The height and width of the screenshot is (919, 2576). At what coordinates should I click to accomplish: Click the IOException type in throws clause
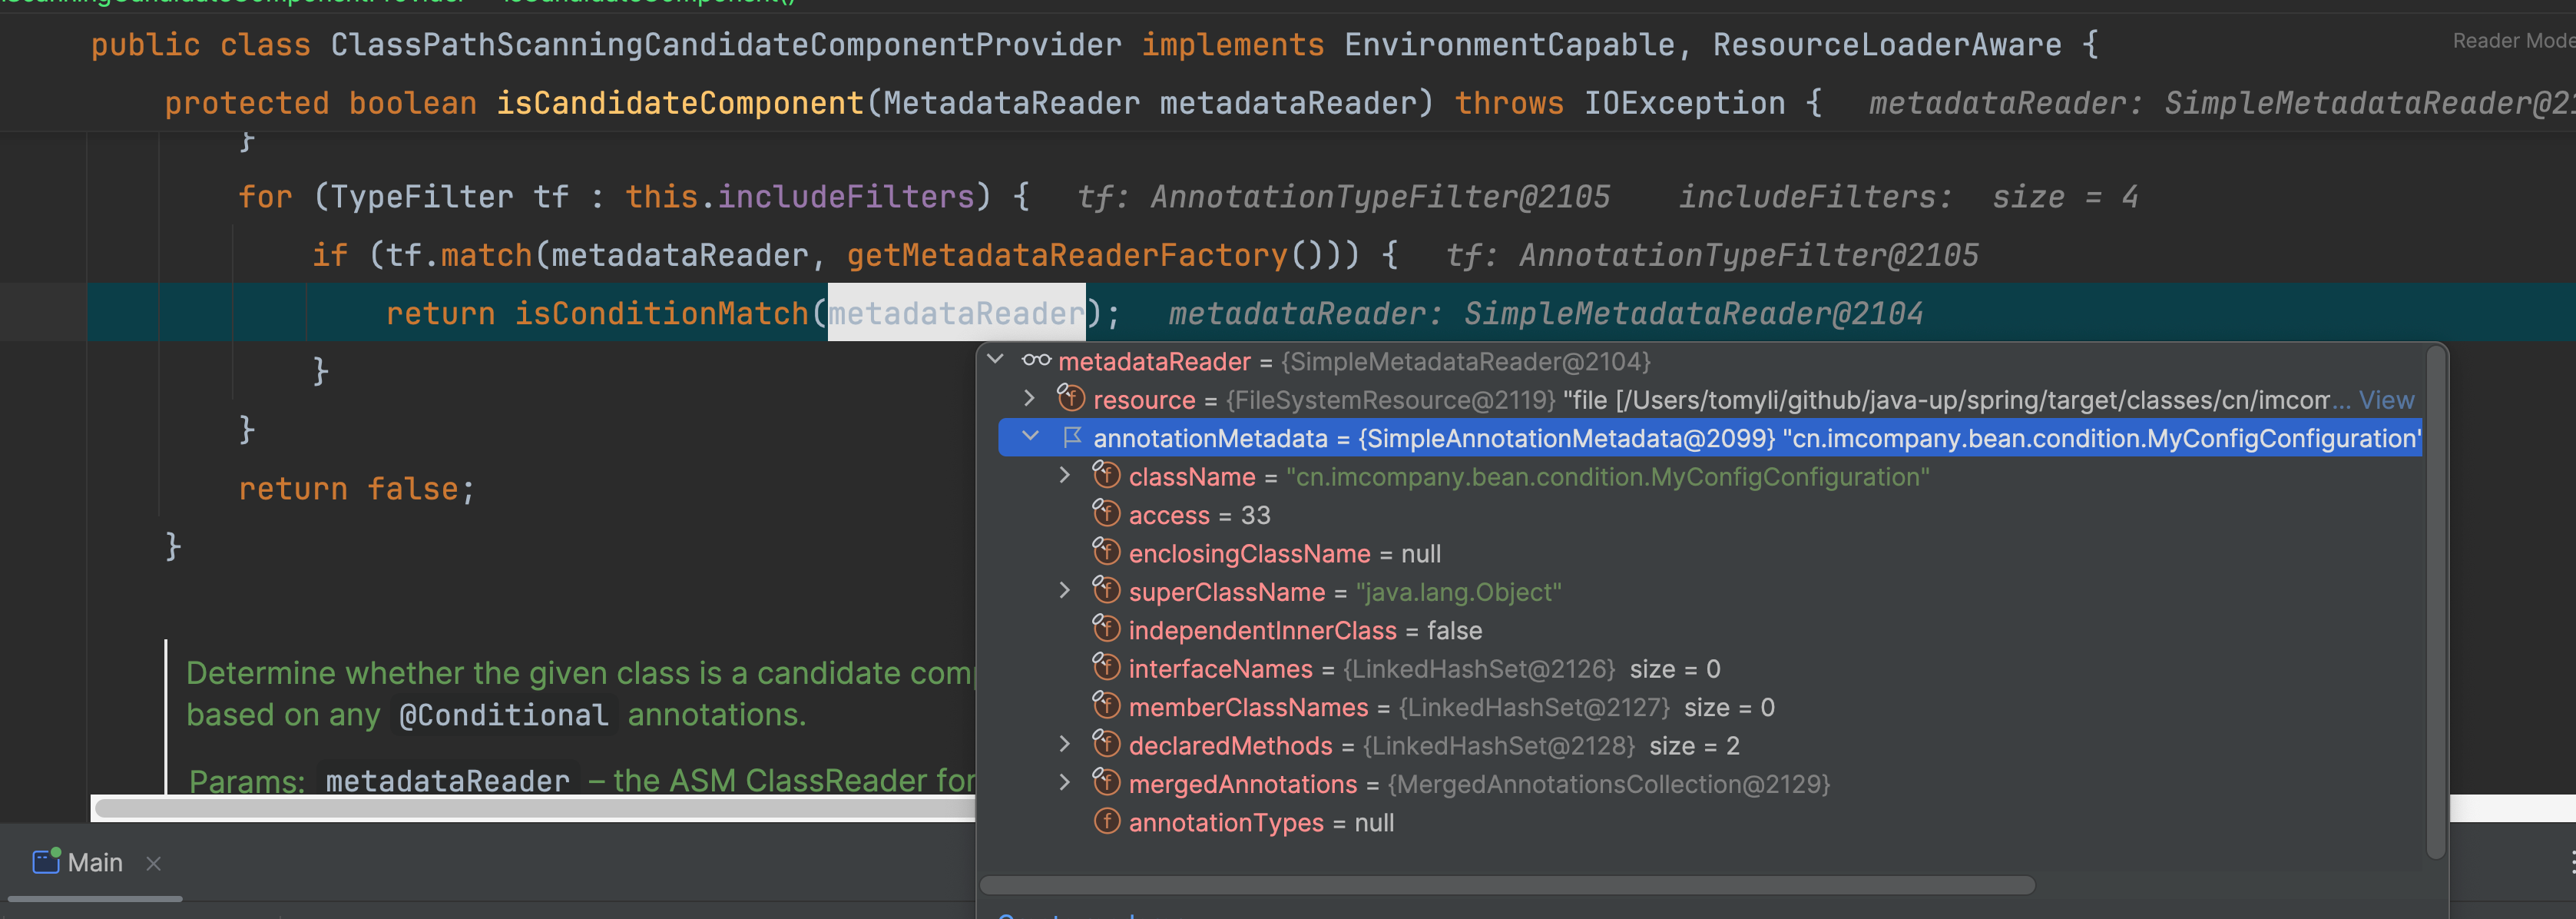1684,103
